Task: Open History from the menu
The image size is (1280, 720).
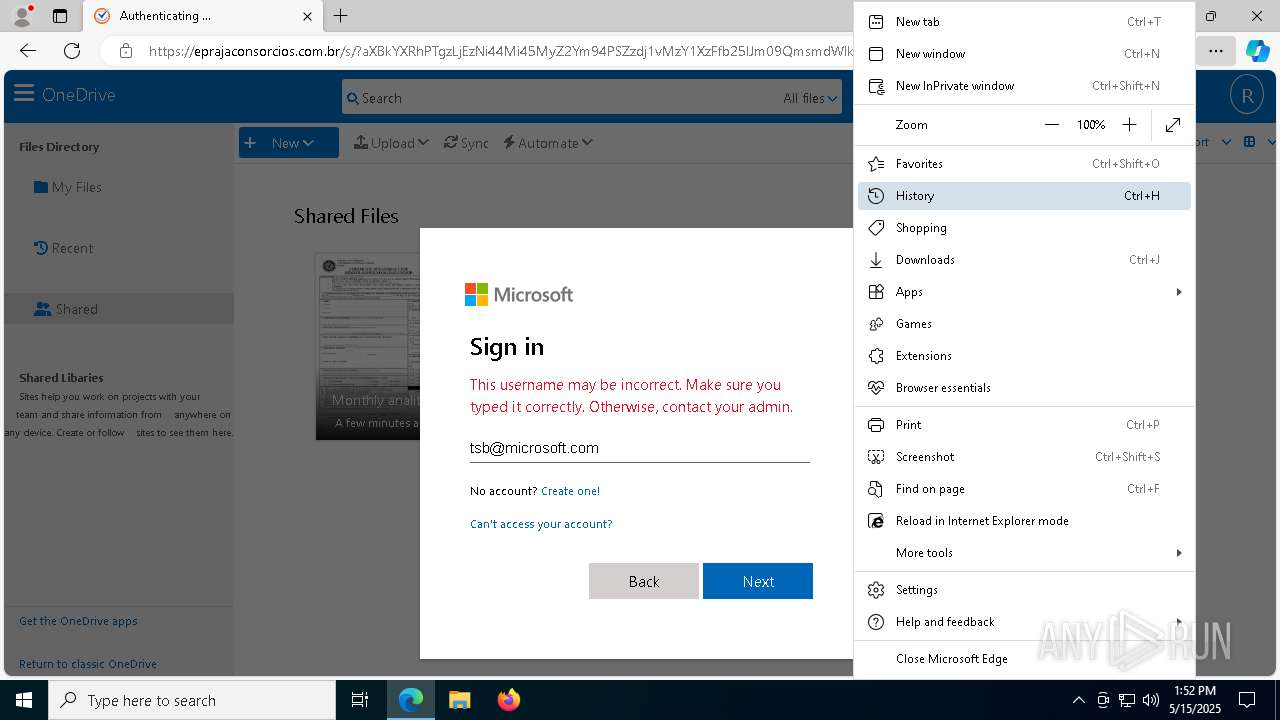Action: (1024, 196)
